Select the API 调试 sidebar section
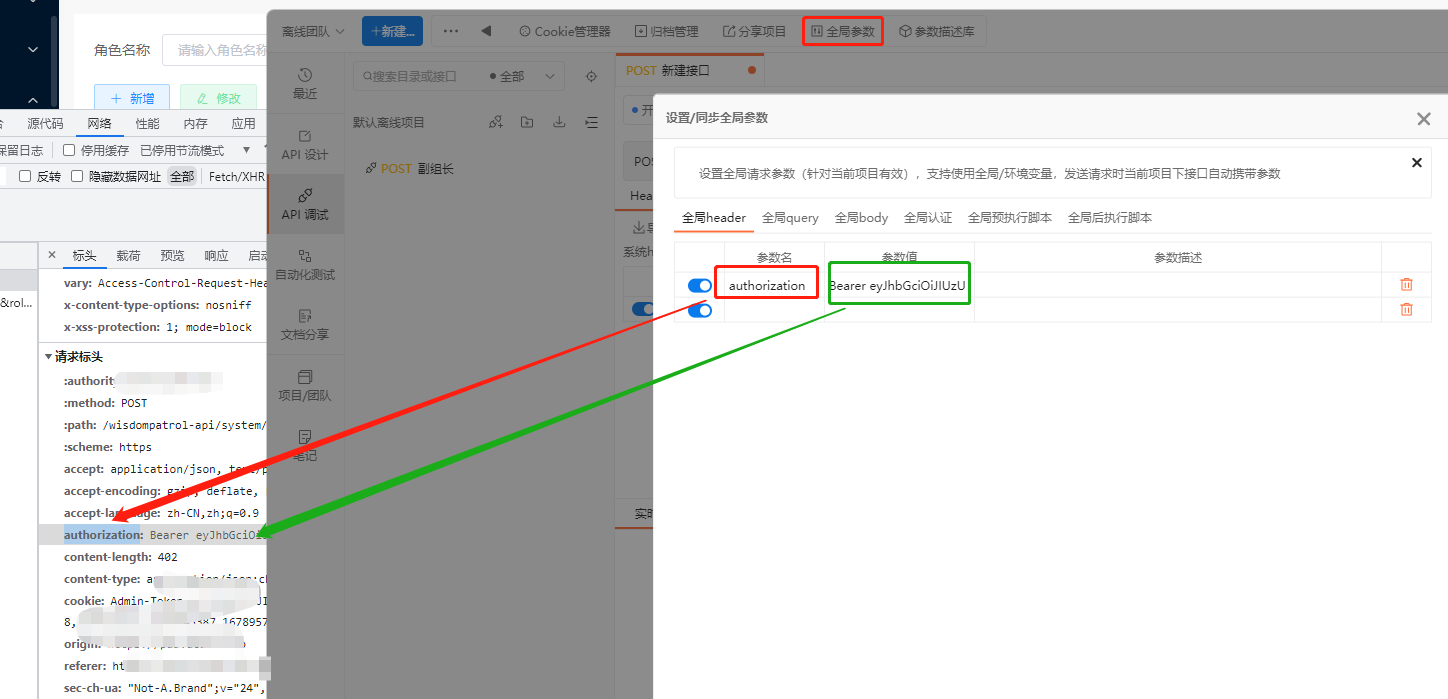This screenshot has height=699, width=1448. coord(305,204)
